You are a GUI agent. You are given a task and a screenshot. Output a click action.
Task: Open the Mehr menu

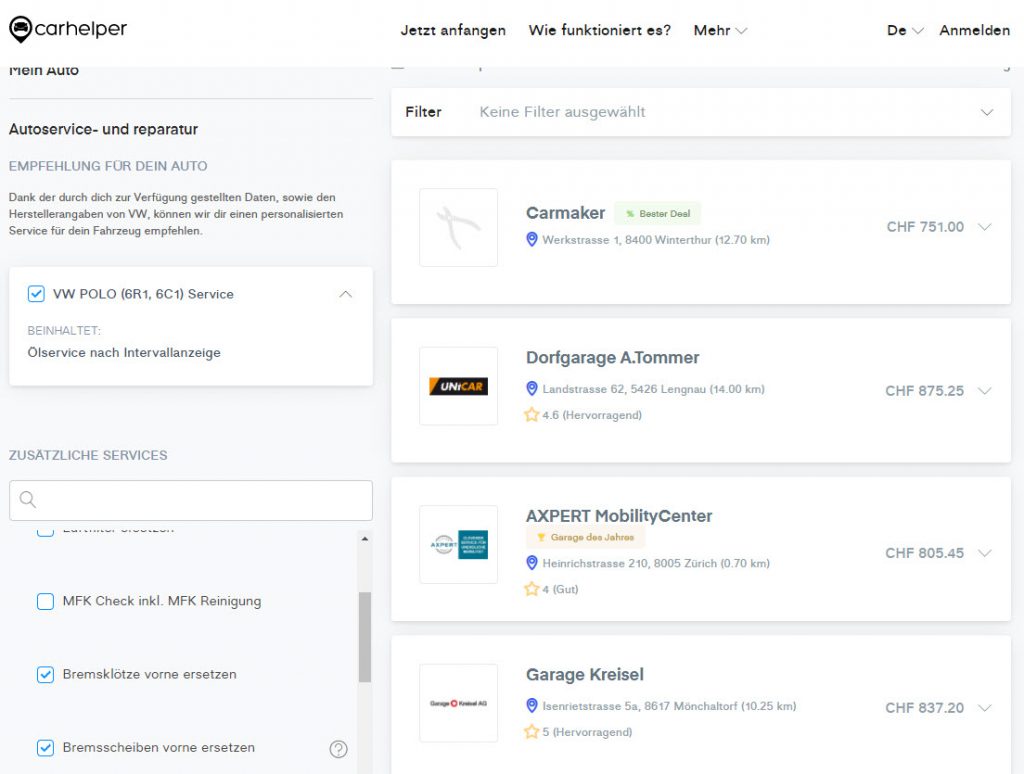pos(720,30)
